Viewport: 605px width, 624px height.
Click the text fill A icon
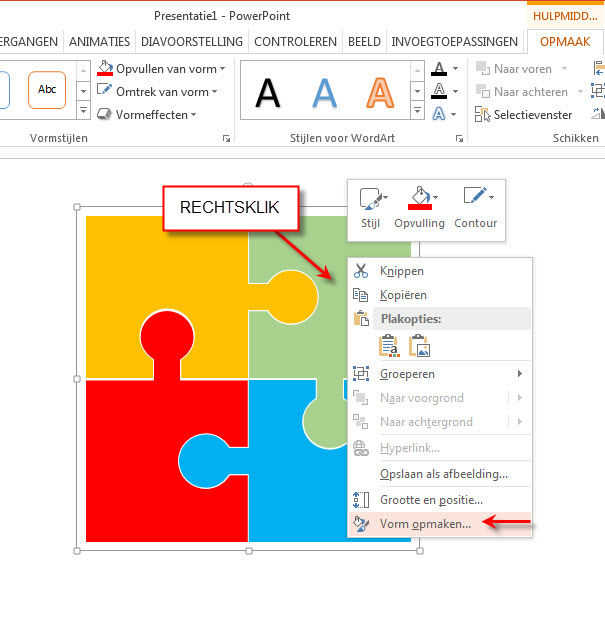coord(439,69)
